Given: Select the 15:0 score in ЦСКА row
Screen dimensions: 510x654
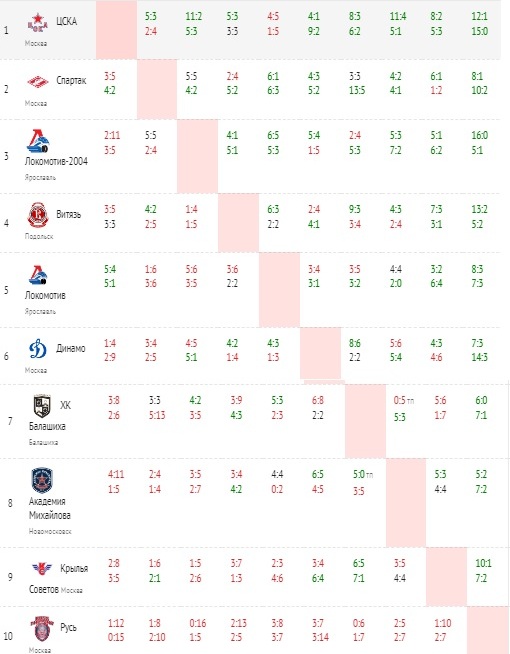Looking at the screenshot, I should [x=480, y=31].
